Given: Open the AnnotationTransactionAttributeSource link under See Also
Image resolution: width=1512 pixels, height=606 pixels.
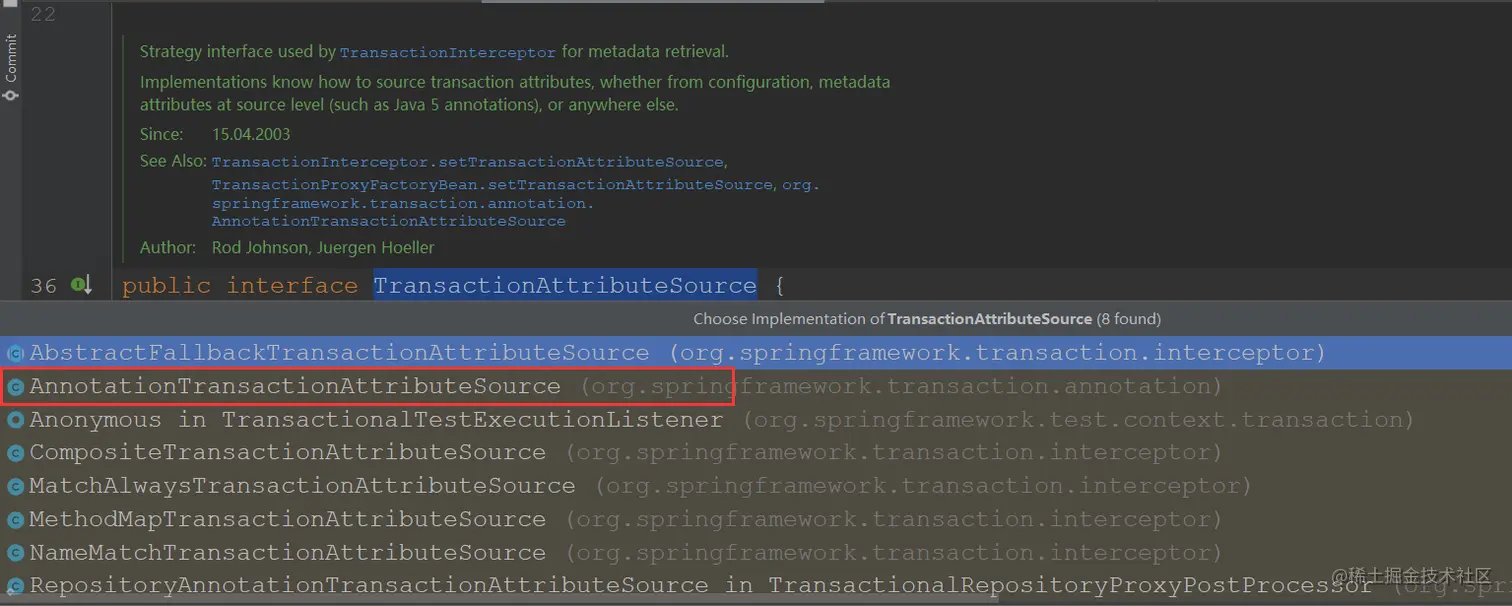Looking at the screenshot, I should (x=388, y=221).
